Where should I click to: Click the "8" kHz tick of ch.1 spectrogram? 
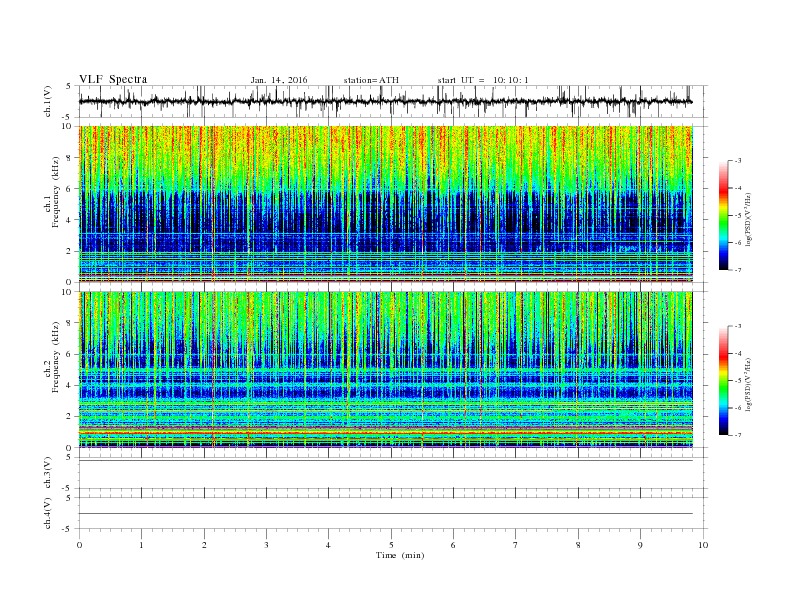pyautogui.click(x=70, y=158)
